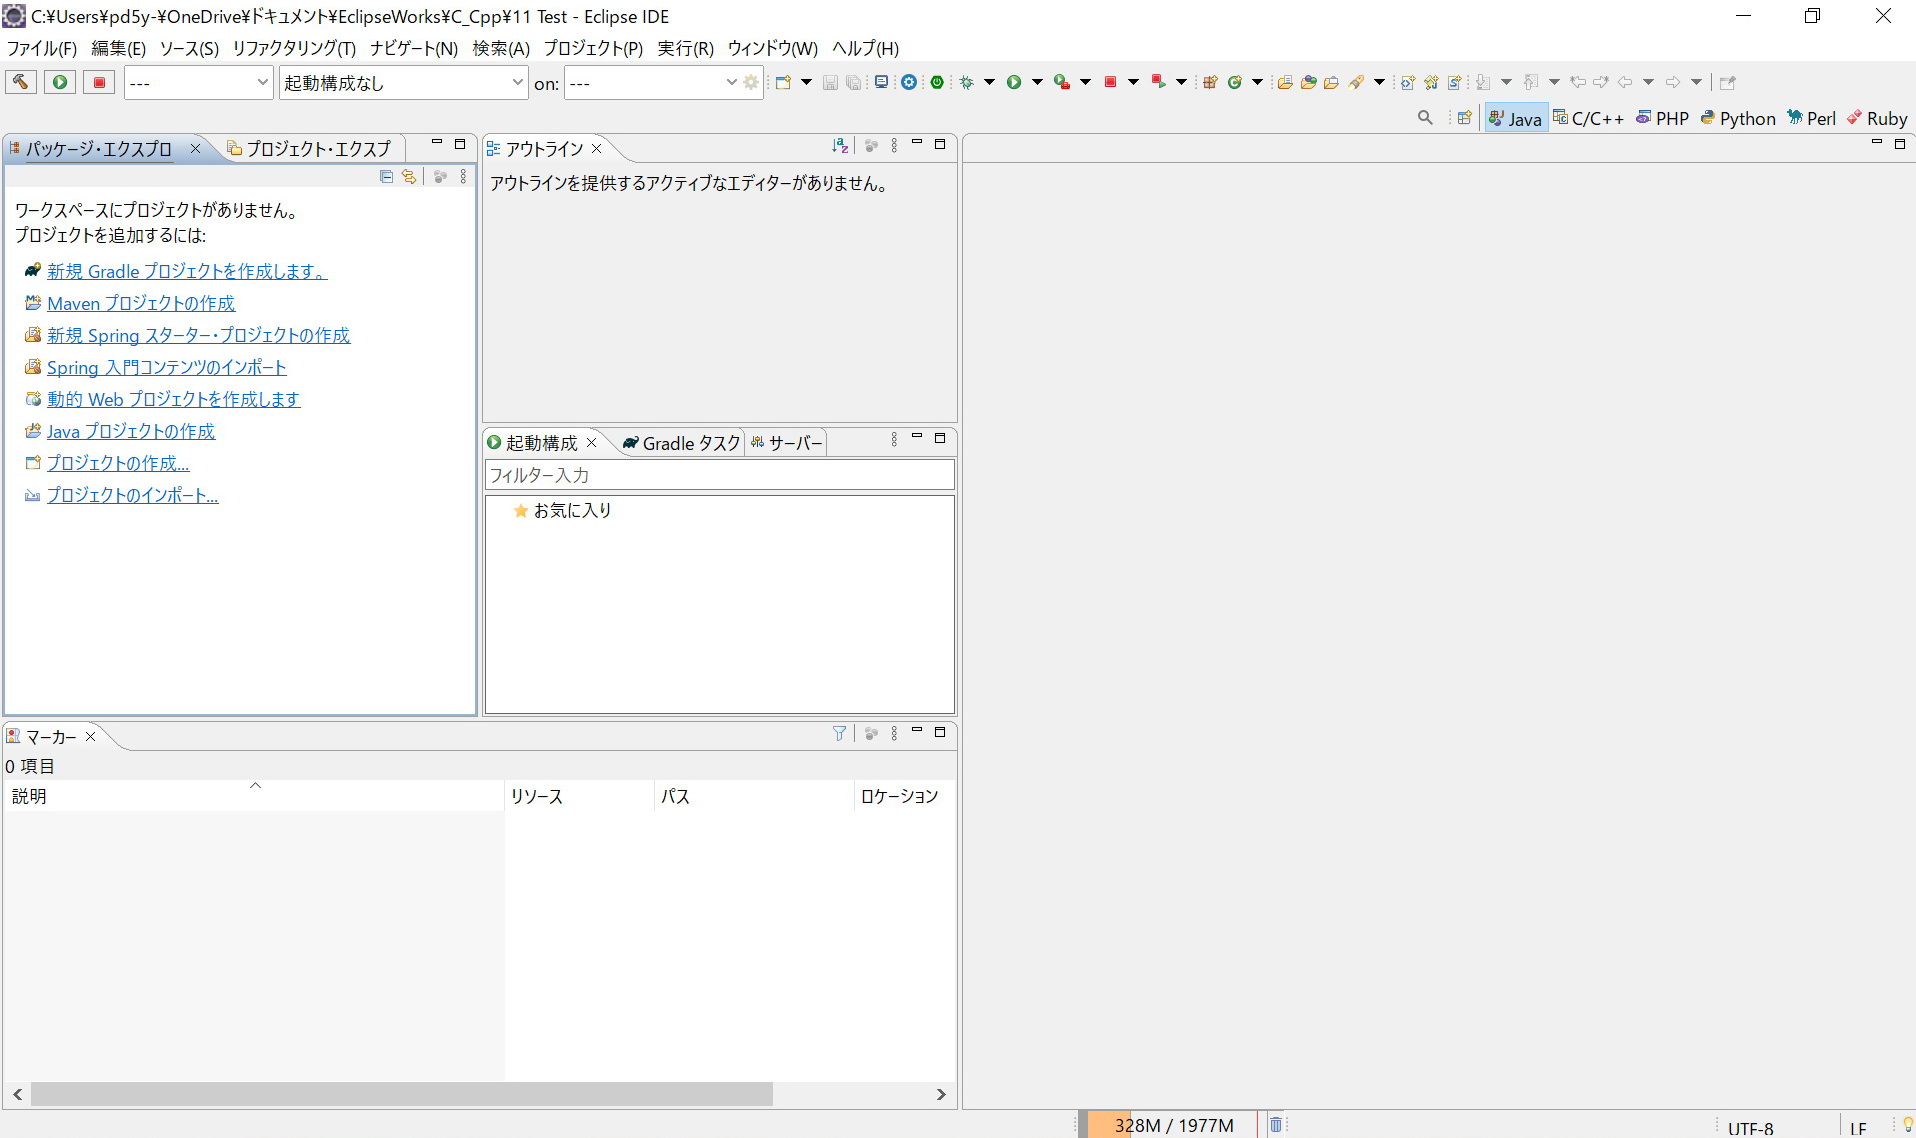Image resolution: width=1916 pixels, height=1138 pixels.
Task: Click the New wizard toolbar icon
Action: click(x=783, y=82)
